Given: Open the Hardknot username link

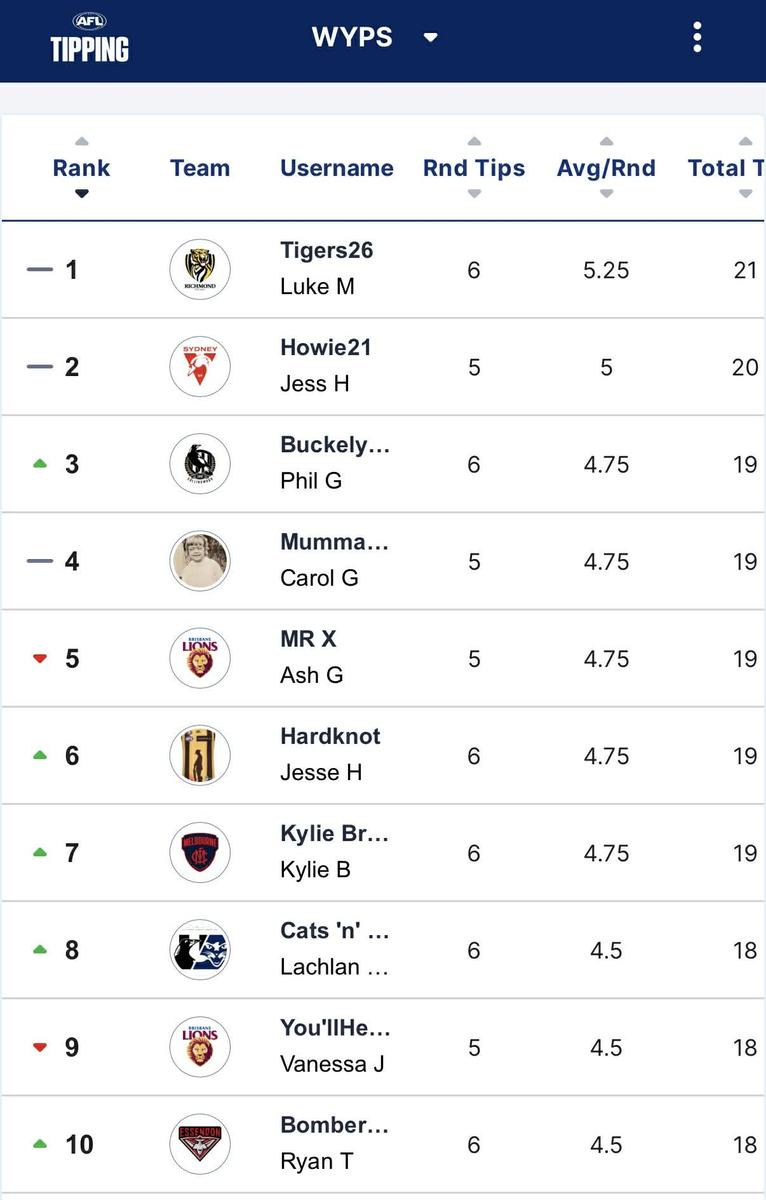Looking at the screenshot, I should point(330,737).
